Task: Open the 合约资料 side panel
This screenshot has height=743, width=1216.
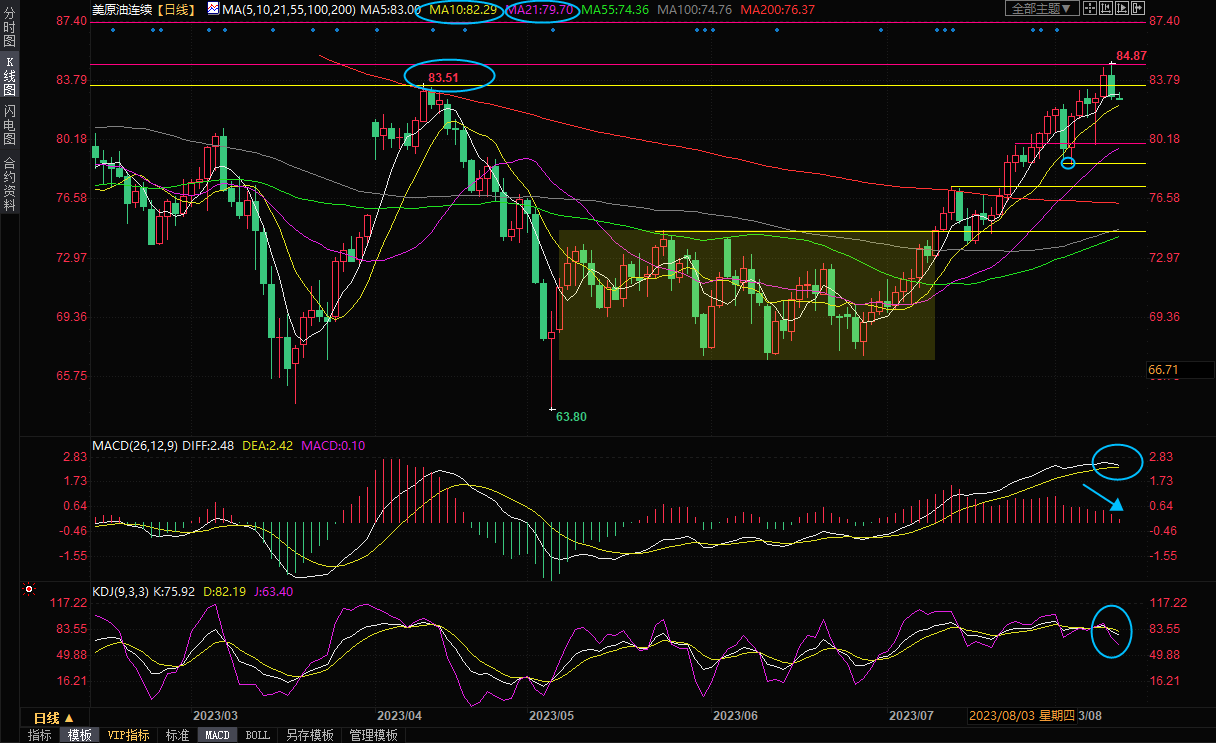Action: (10, 184)
